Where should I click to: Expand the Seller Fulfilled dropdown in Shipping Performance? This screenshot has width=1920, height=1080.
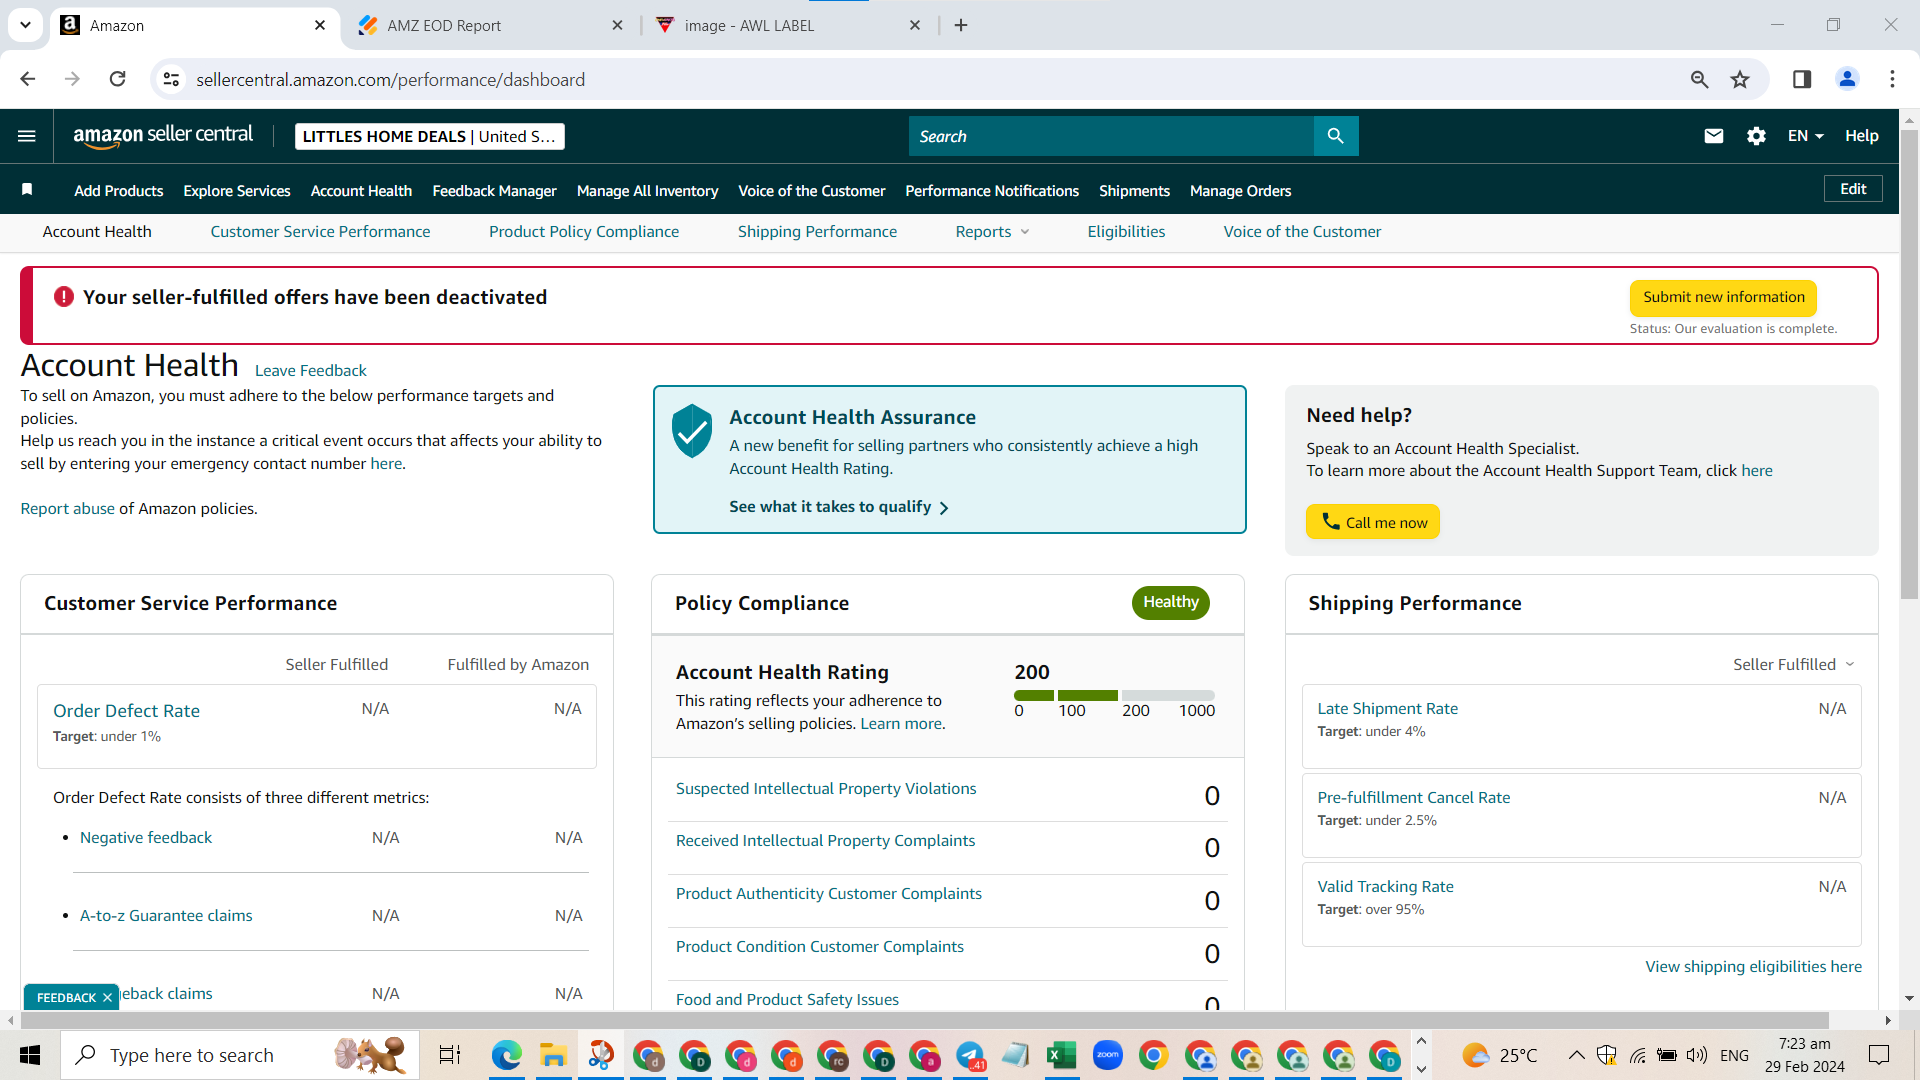[x=1794, y=665]
